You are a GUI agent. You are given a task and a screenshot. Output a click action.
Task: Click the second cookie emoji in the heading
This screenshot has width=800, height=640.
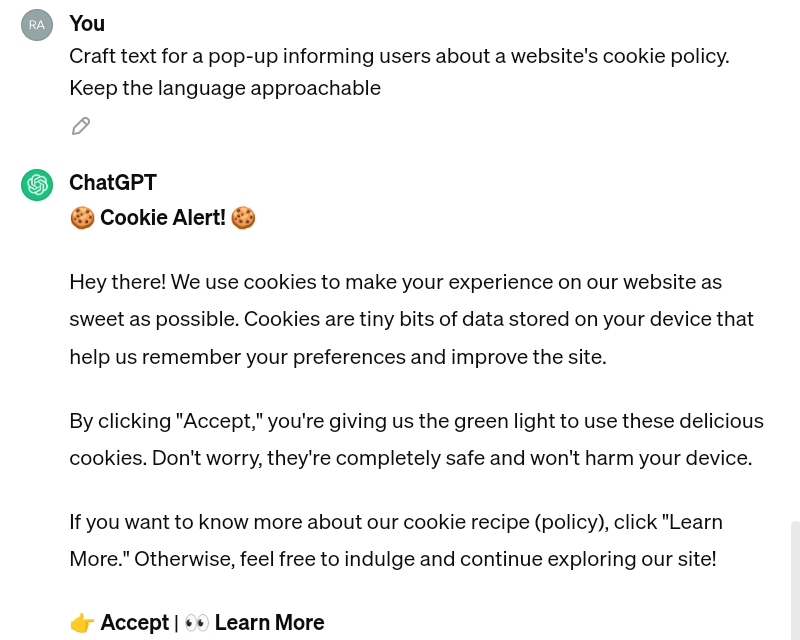243,217
